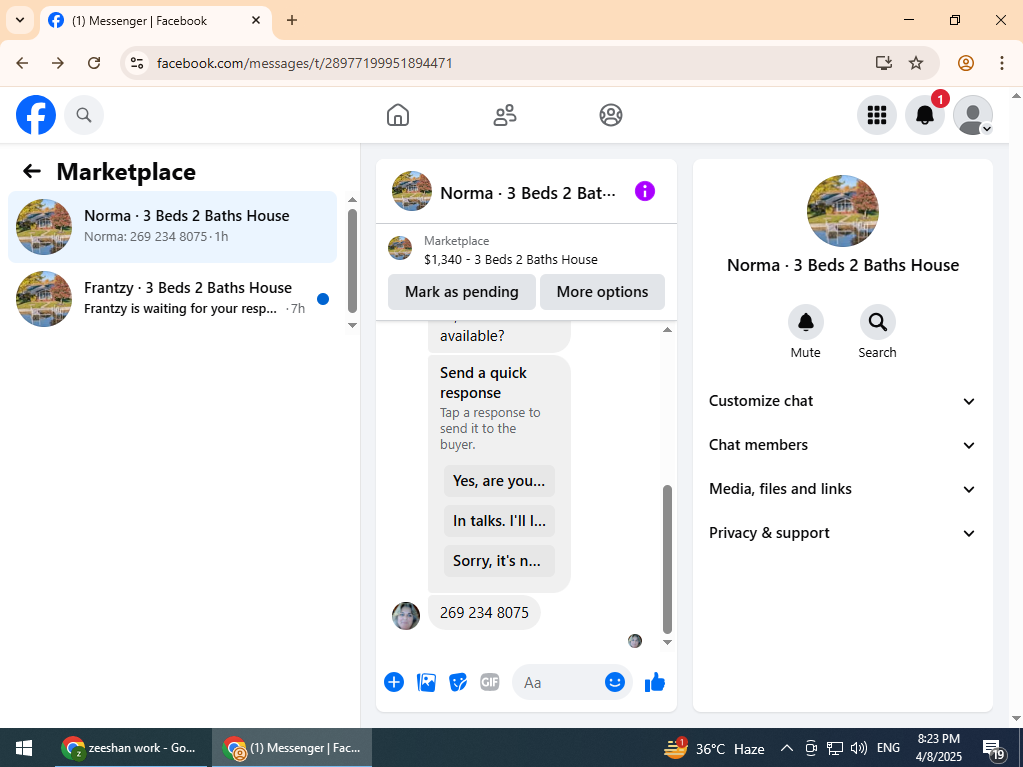Open Facebook search magnifier
Image resolution: width=1023 pixels, height=767 pixels.
point(84,115)
